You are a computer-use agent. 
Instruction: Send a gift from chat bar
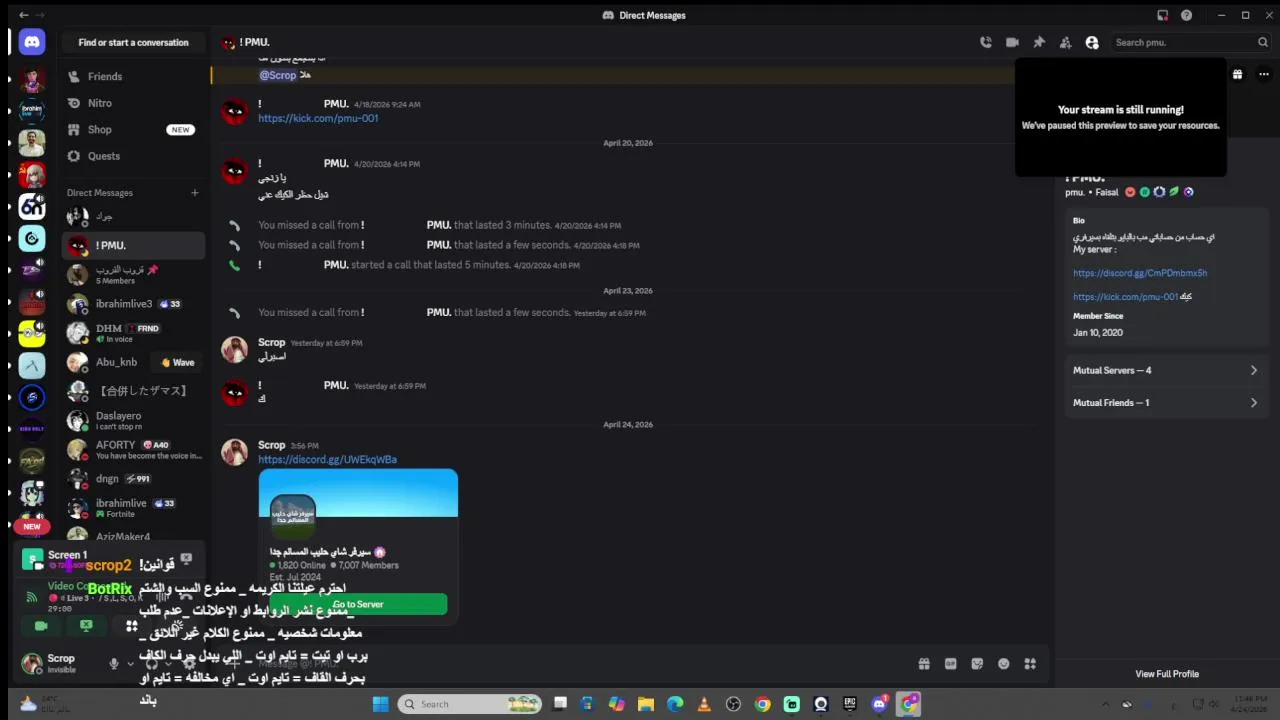tap(924, 664)
